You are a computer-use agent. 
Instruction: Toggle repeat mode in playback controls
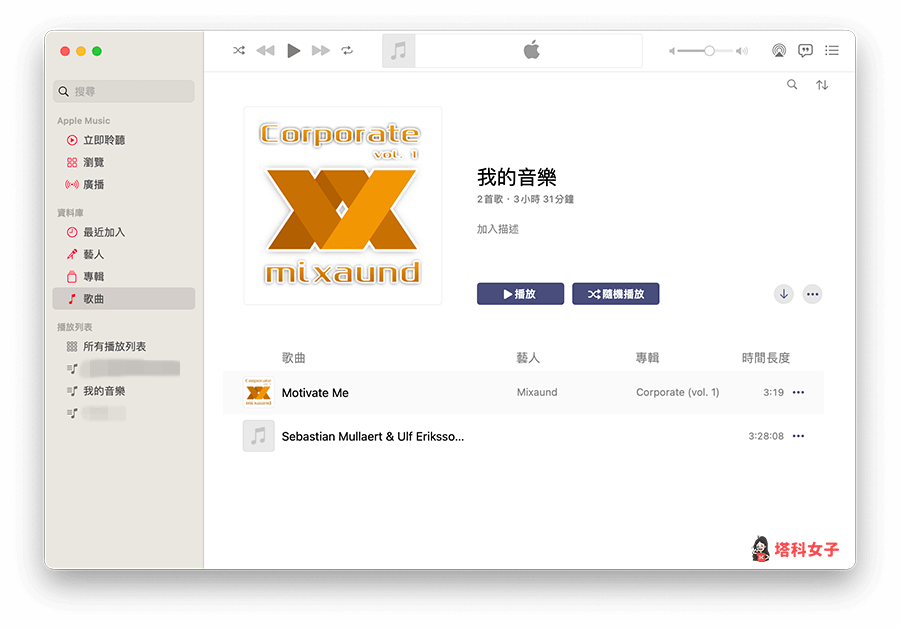tap(346, 50)
